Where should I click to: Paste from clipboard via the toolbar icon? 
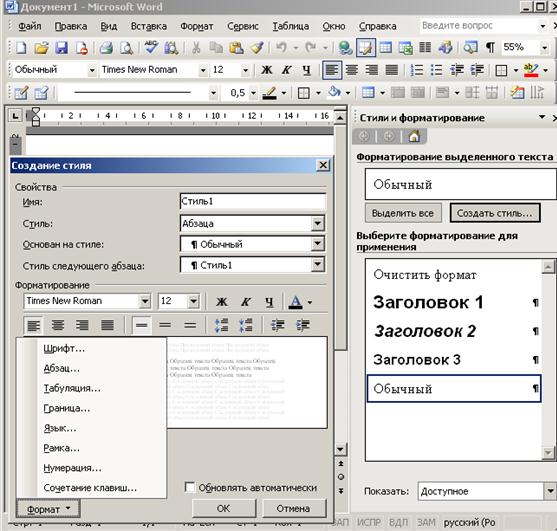pyautogui.click(x=237, y=48)
